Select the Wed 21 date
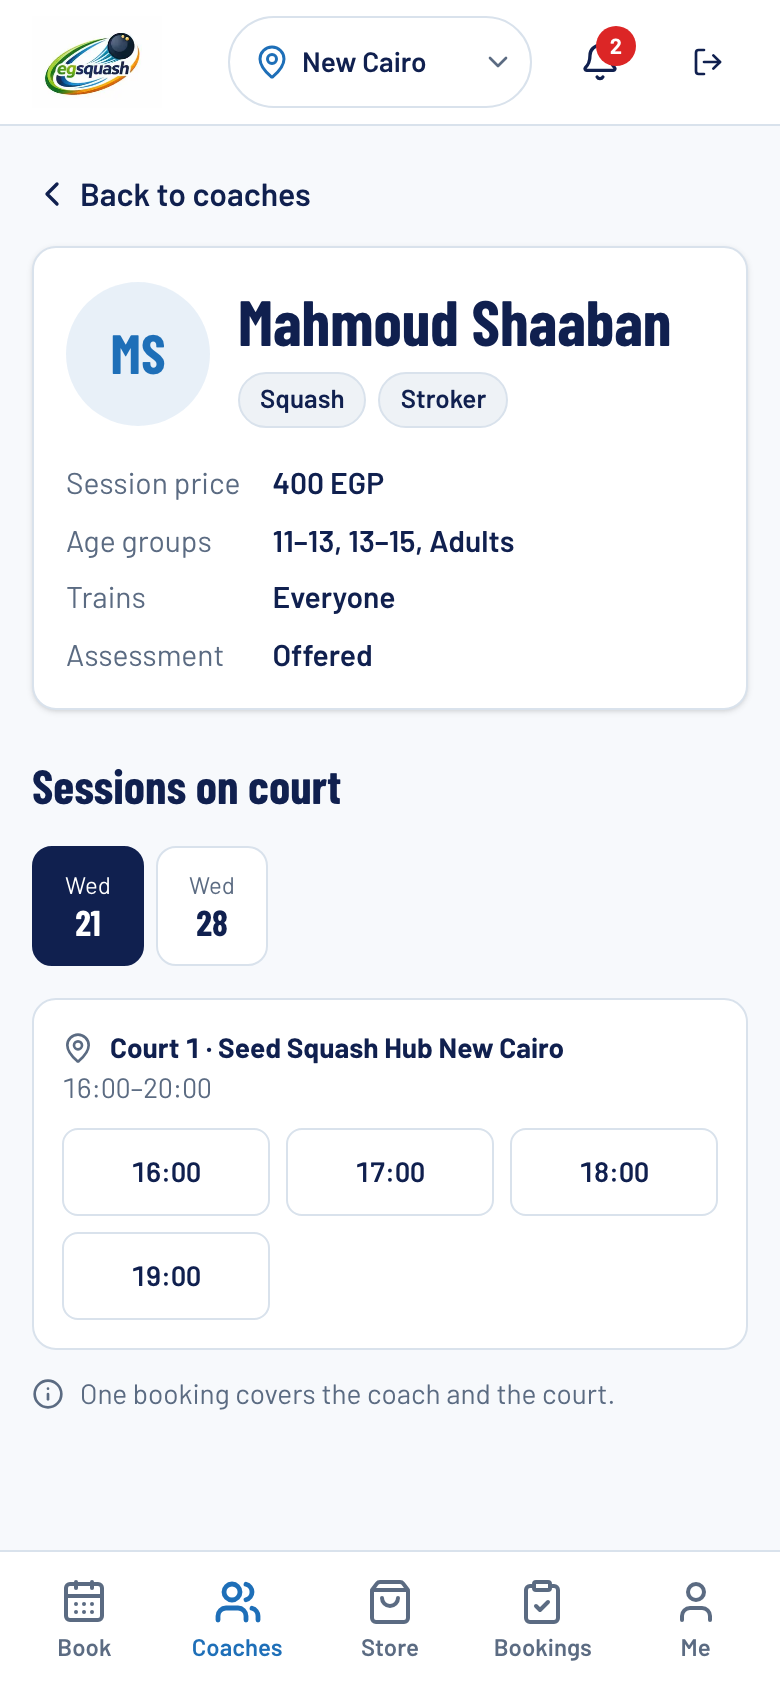 coord(88,906)
